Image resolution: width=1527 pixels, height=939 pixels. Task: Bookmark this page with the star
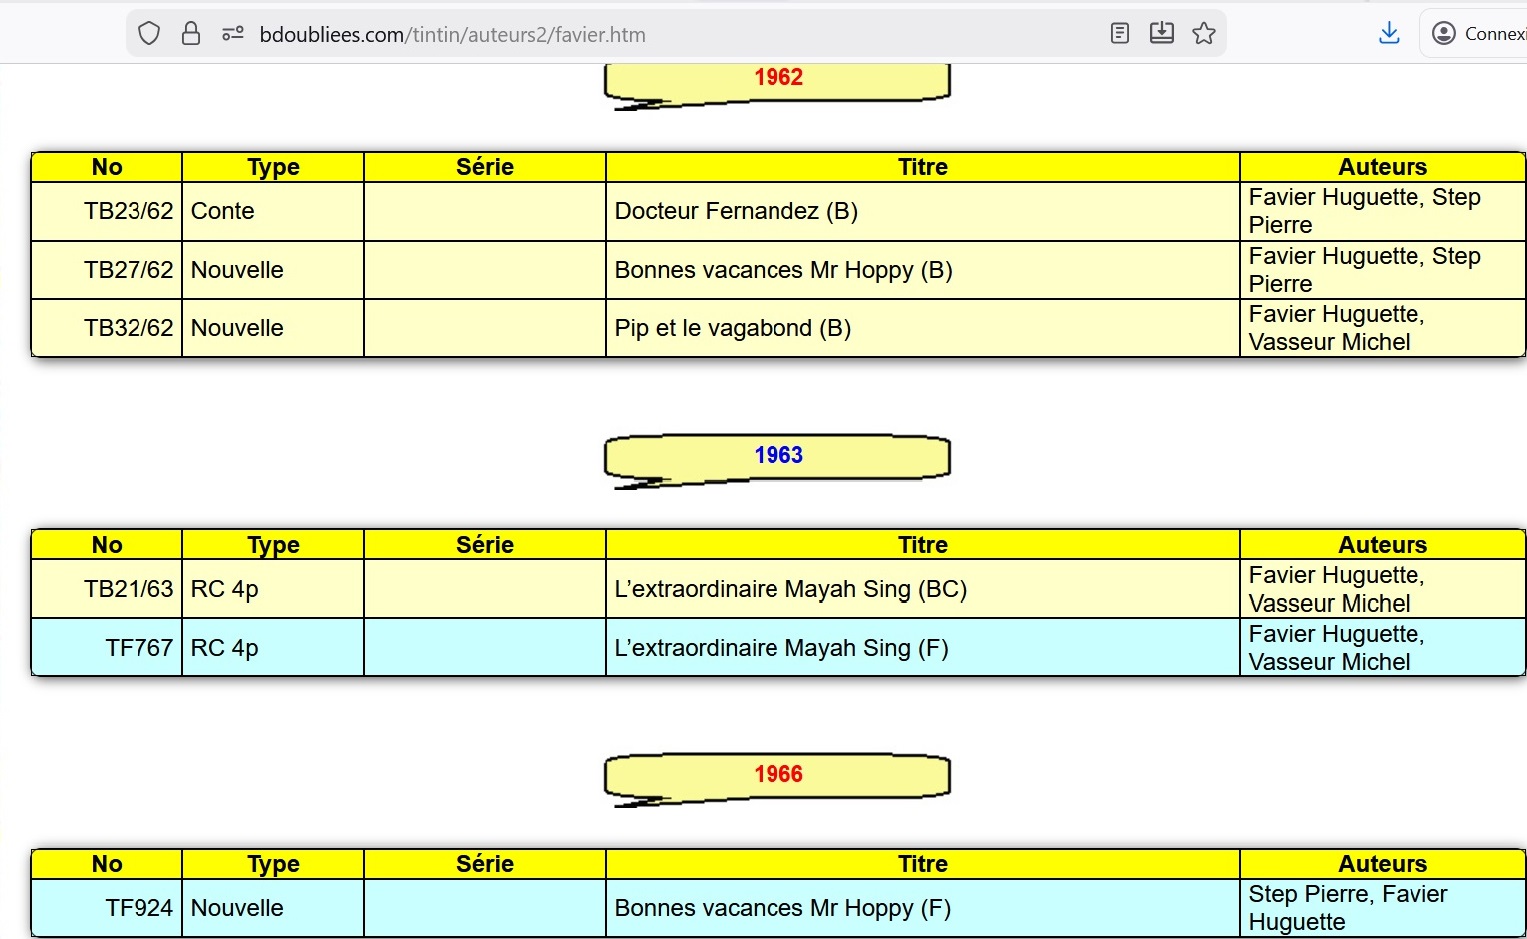pyautogui.click(x=1204, y=34)
